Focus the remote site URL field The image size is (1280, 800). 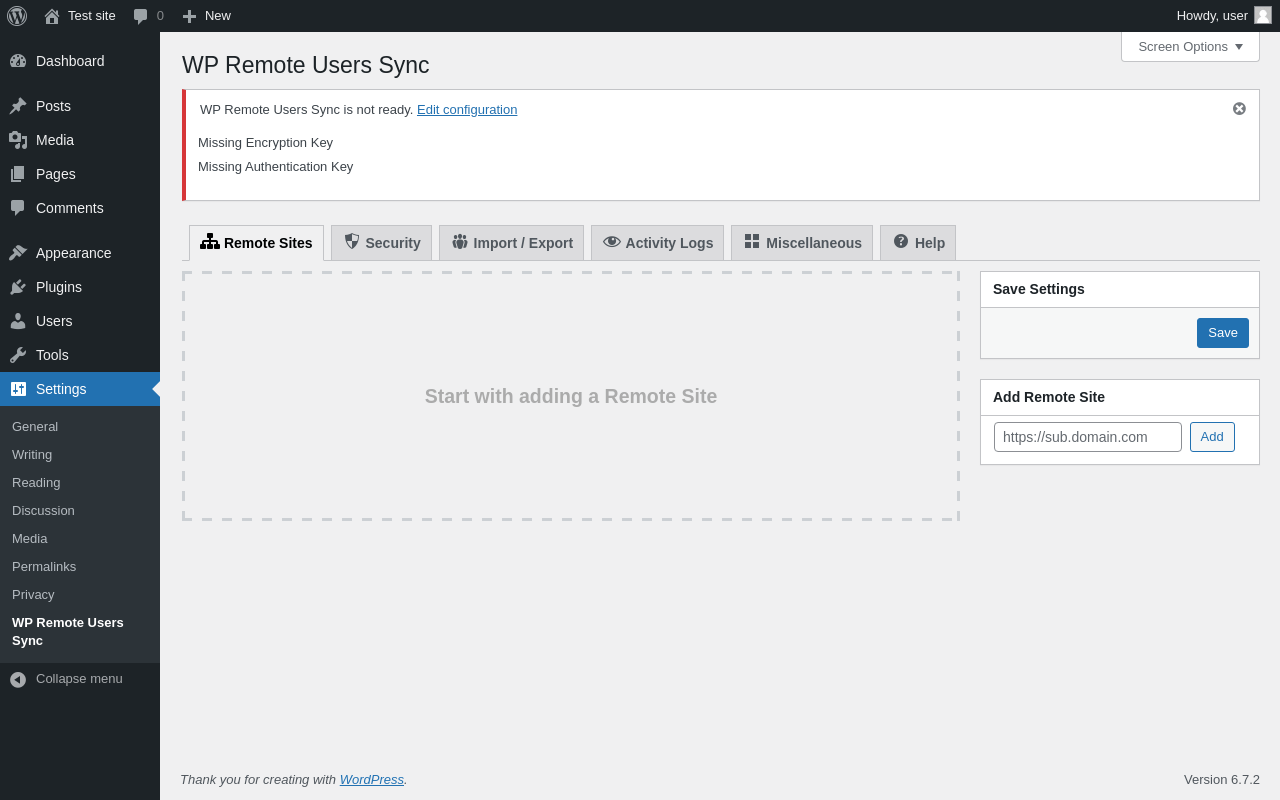pyautogui.click(x=1087, y=437)
